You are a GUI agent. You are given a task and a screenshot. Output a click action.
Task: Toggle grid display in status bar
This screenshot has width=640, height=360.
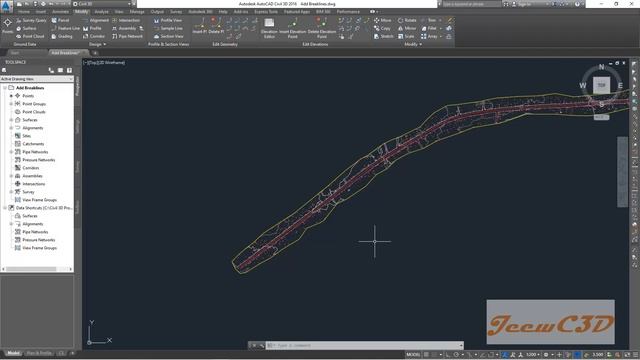pyautogui.click(x=427, y=355)
